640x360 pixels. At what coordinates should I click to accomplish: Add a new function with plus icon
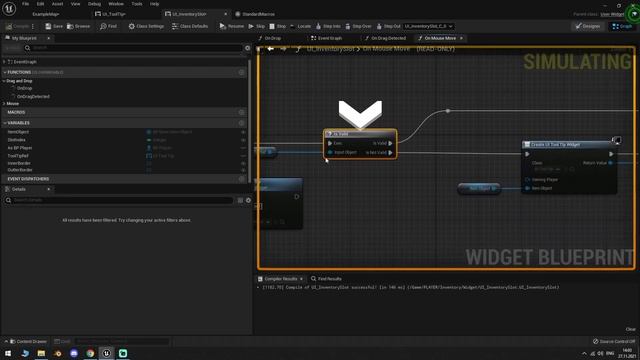tap(242, 72)
